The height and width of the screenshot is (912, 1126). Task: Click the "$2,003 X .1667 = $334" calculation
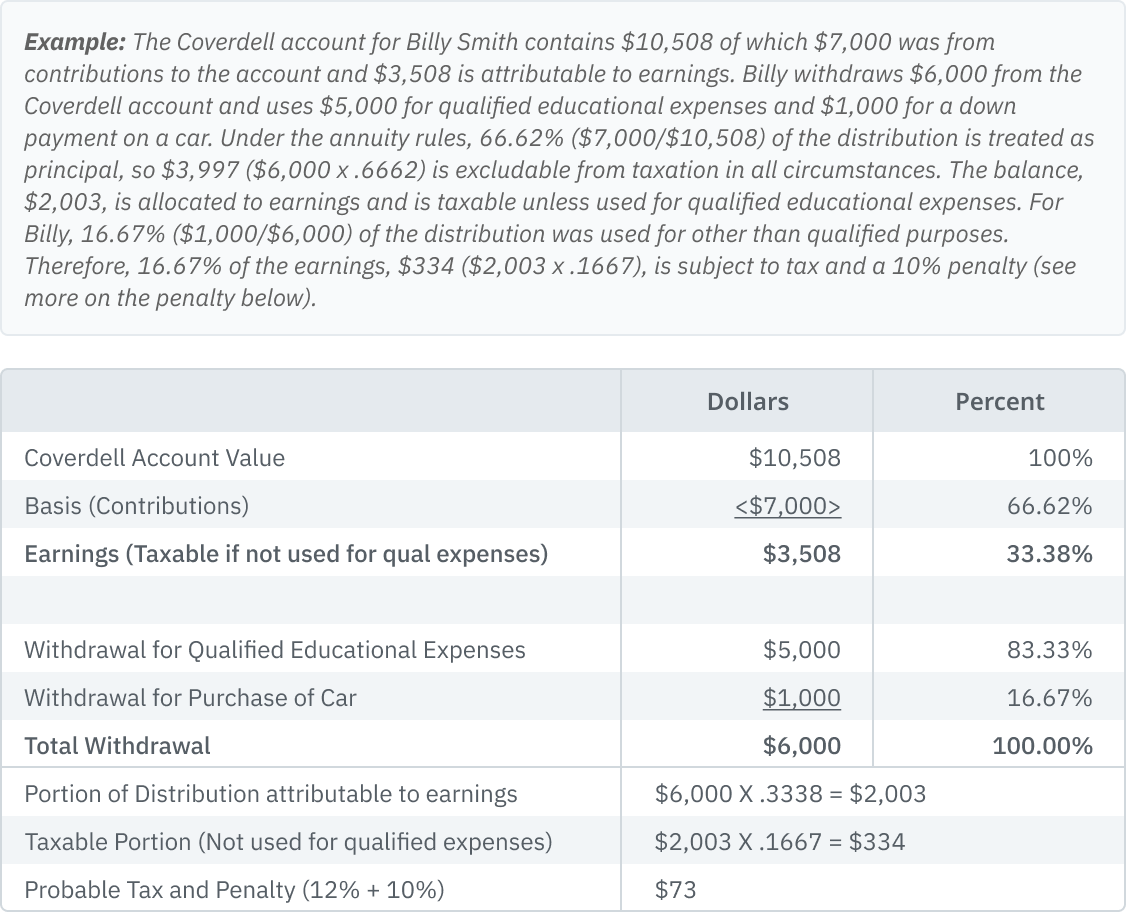tap(780, 842)
